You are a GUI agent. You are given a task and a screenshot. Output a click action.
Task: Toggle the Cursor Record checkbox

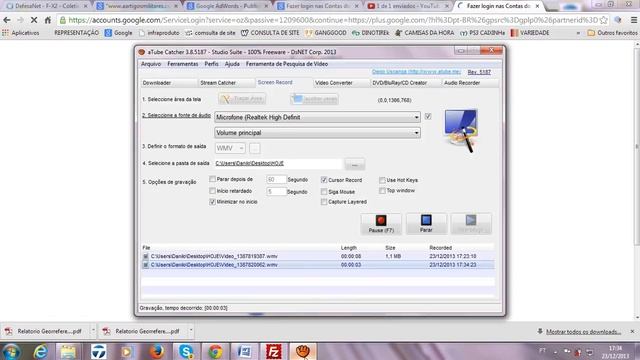pos(324,180)
